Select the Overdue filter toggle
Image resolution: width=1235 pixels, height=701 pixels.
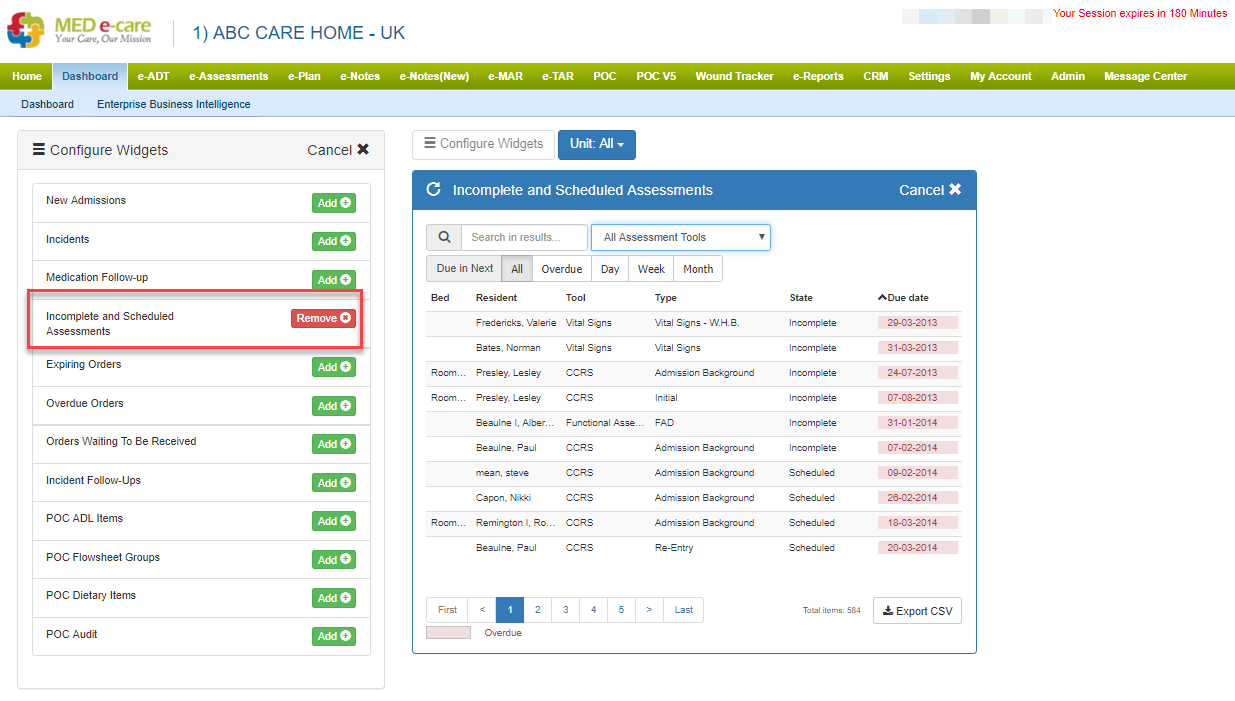point(561,269)
